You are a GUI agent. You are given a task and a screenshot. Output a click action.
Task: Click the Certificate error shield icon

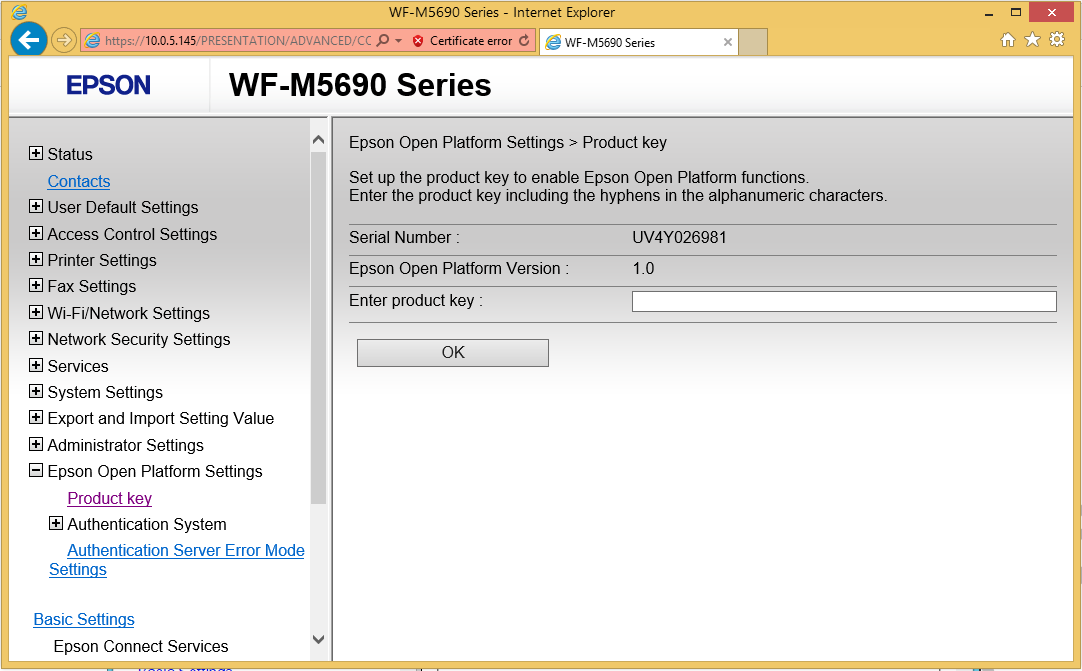click(418, 41)
